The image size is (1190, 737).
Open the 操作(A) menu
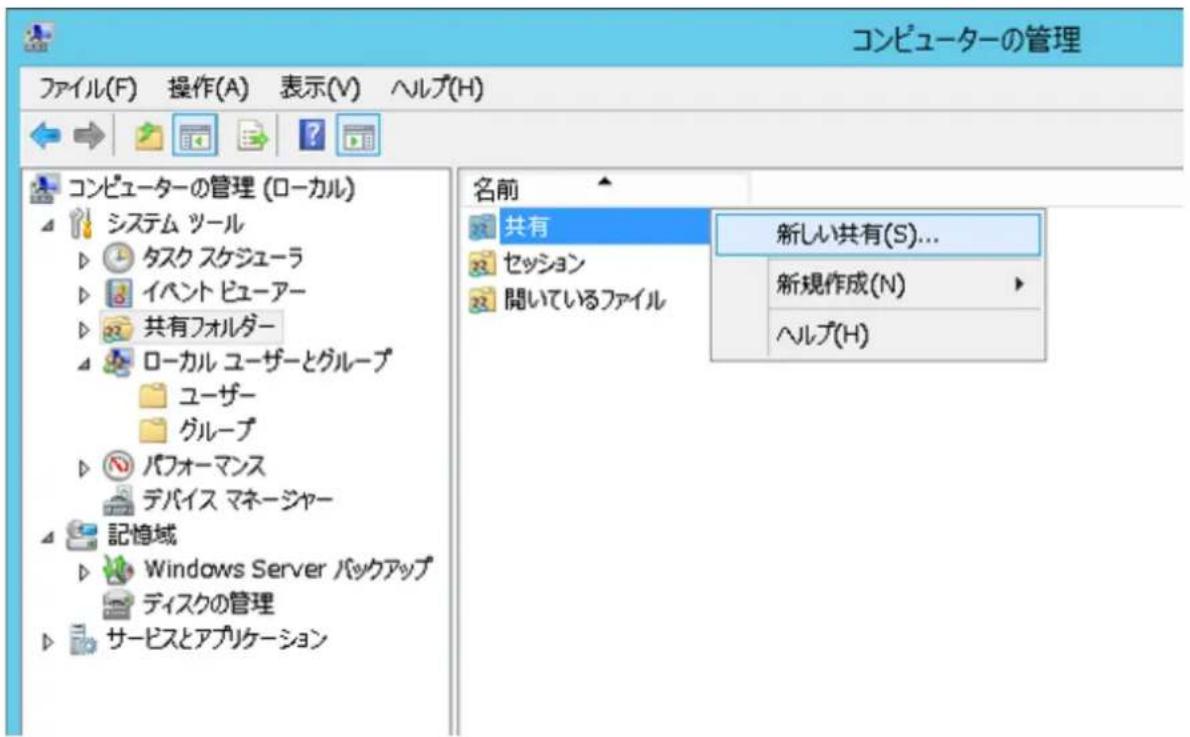click(208, 88)
